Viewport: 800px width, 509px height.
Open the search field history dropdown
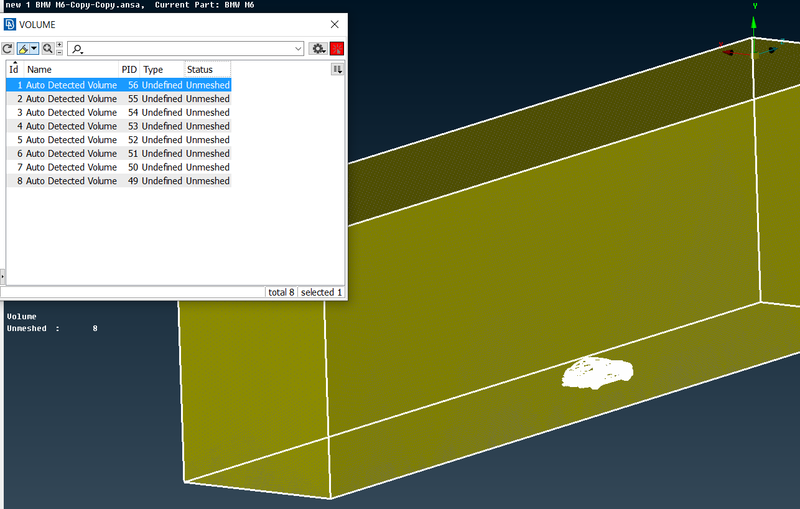[298, 49]
